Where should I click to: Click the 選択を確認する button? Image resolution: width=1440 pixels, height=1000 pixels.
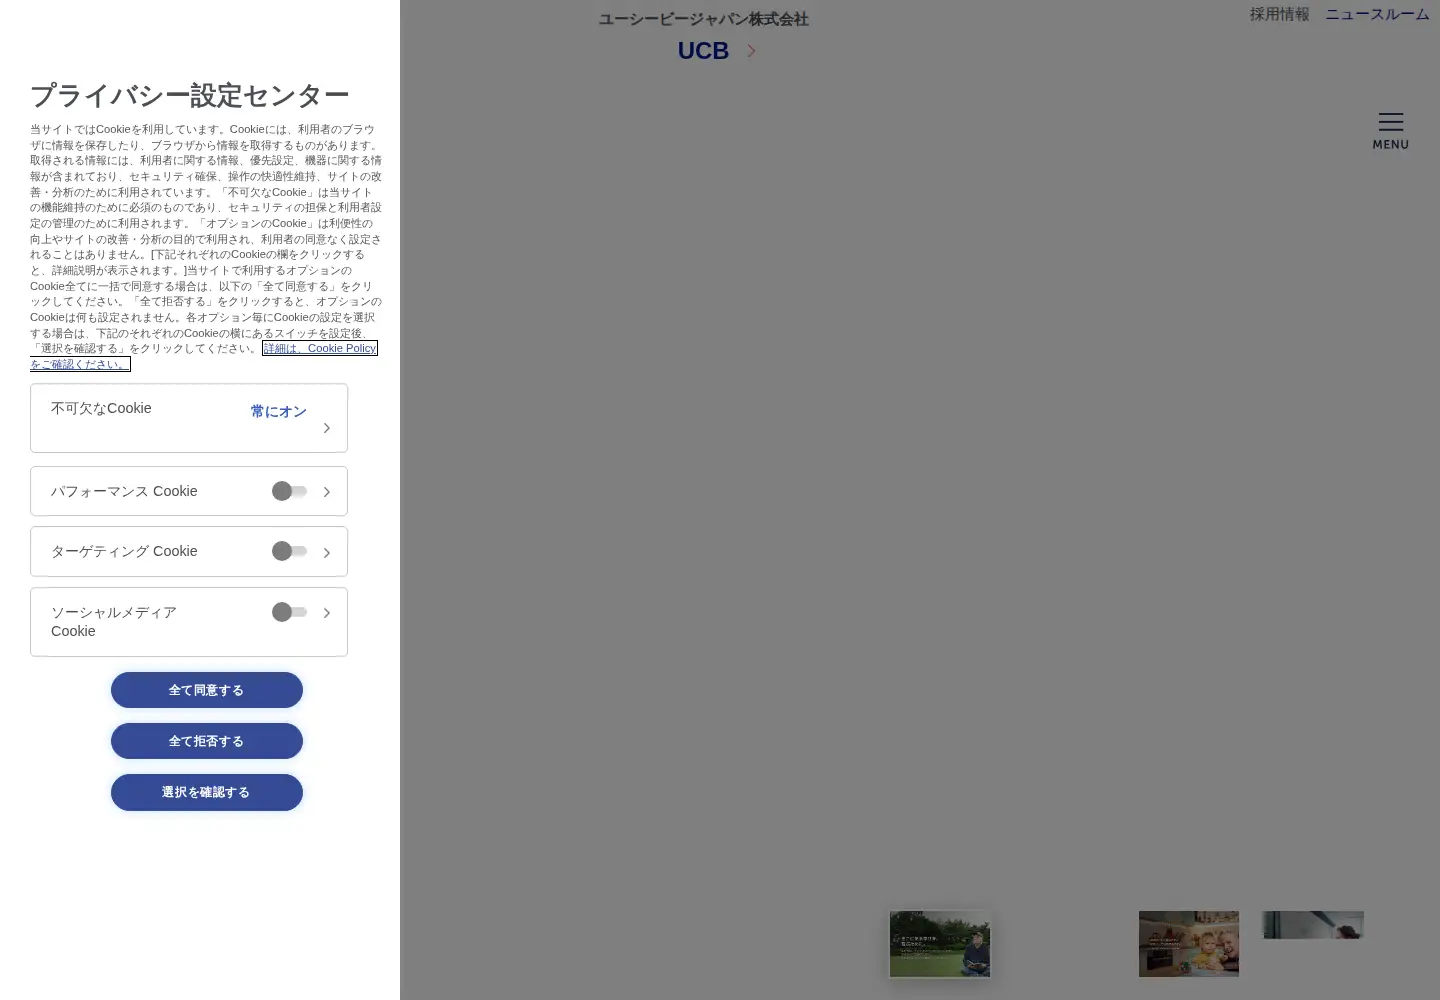click(x=207, y=792)
